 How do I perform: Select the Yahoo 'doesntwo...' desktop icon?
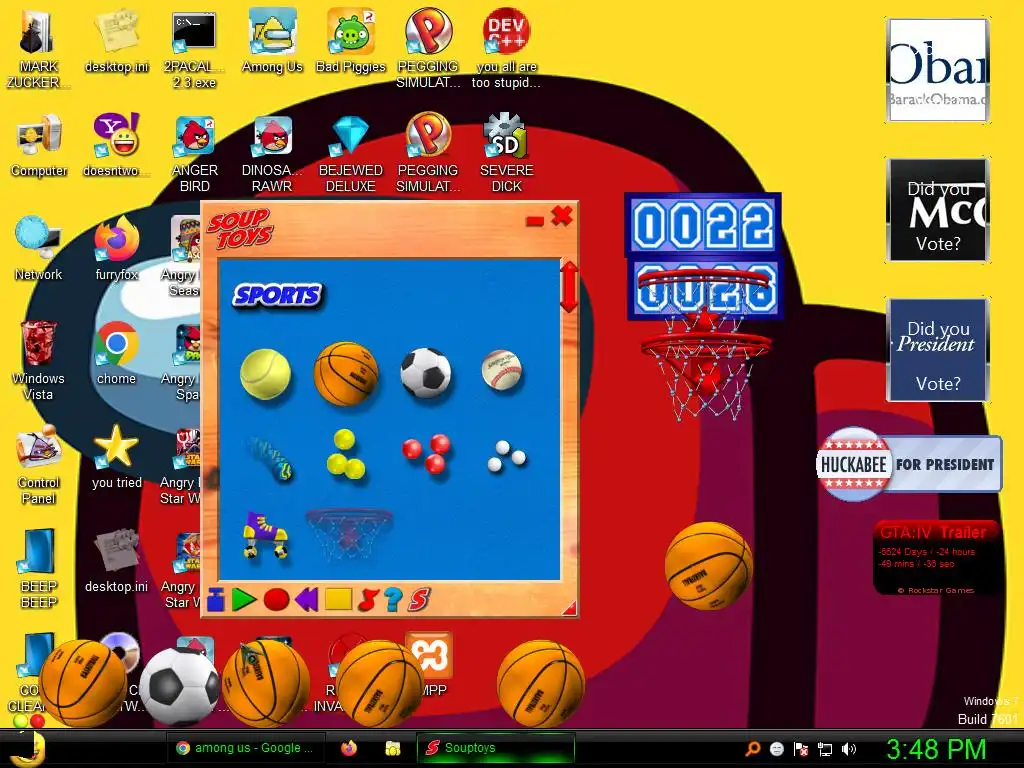coord(116,145)
